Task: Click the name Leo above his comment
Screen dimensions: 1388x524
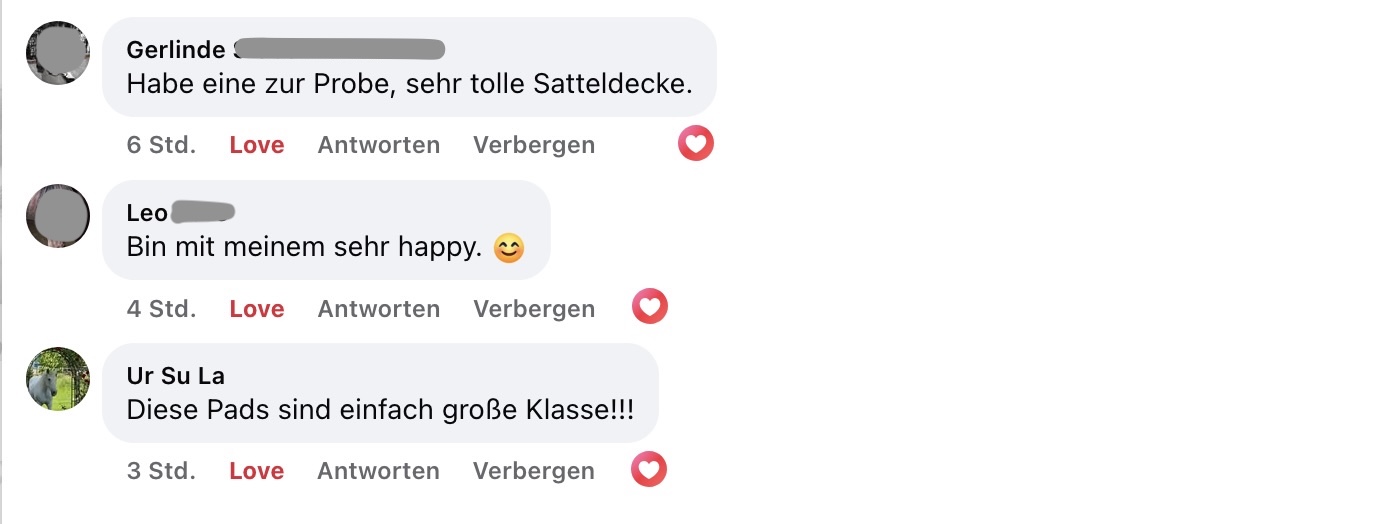Action: coord(148,213)
